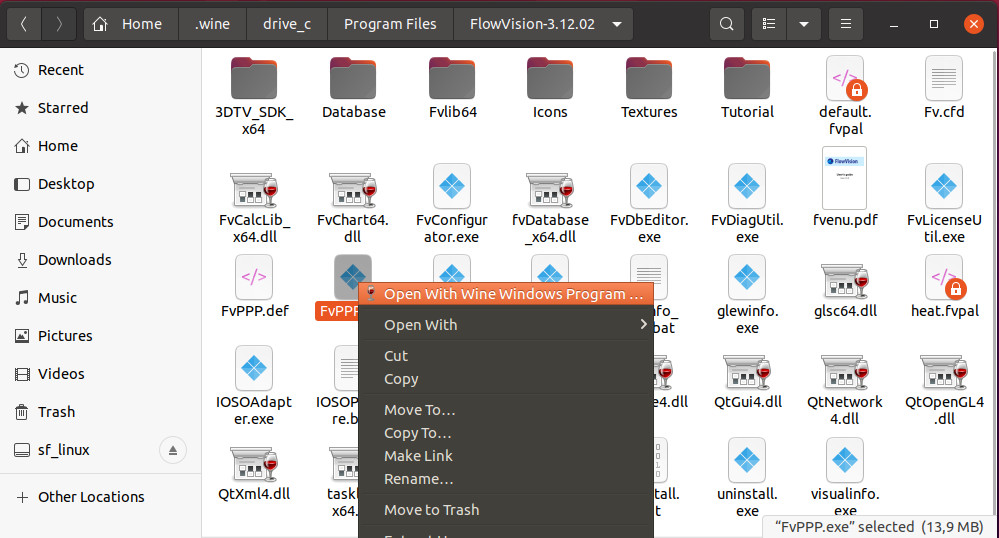Screen dimensions: 999x538
Task: Select QtOpenGL4.dll file icon
Action: (x=944, y=372)
